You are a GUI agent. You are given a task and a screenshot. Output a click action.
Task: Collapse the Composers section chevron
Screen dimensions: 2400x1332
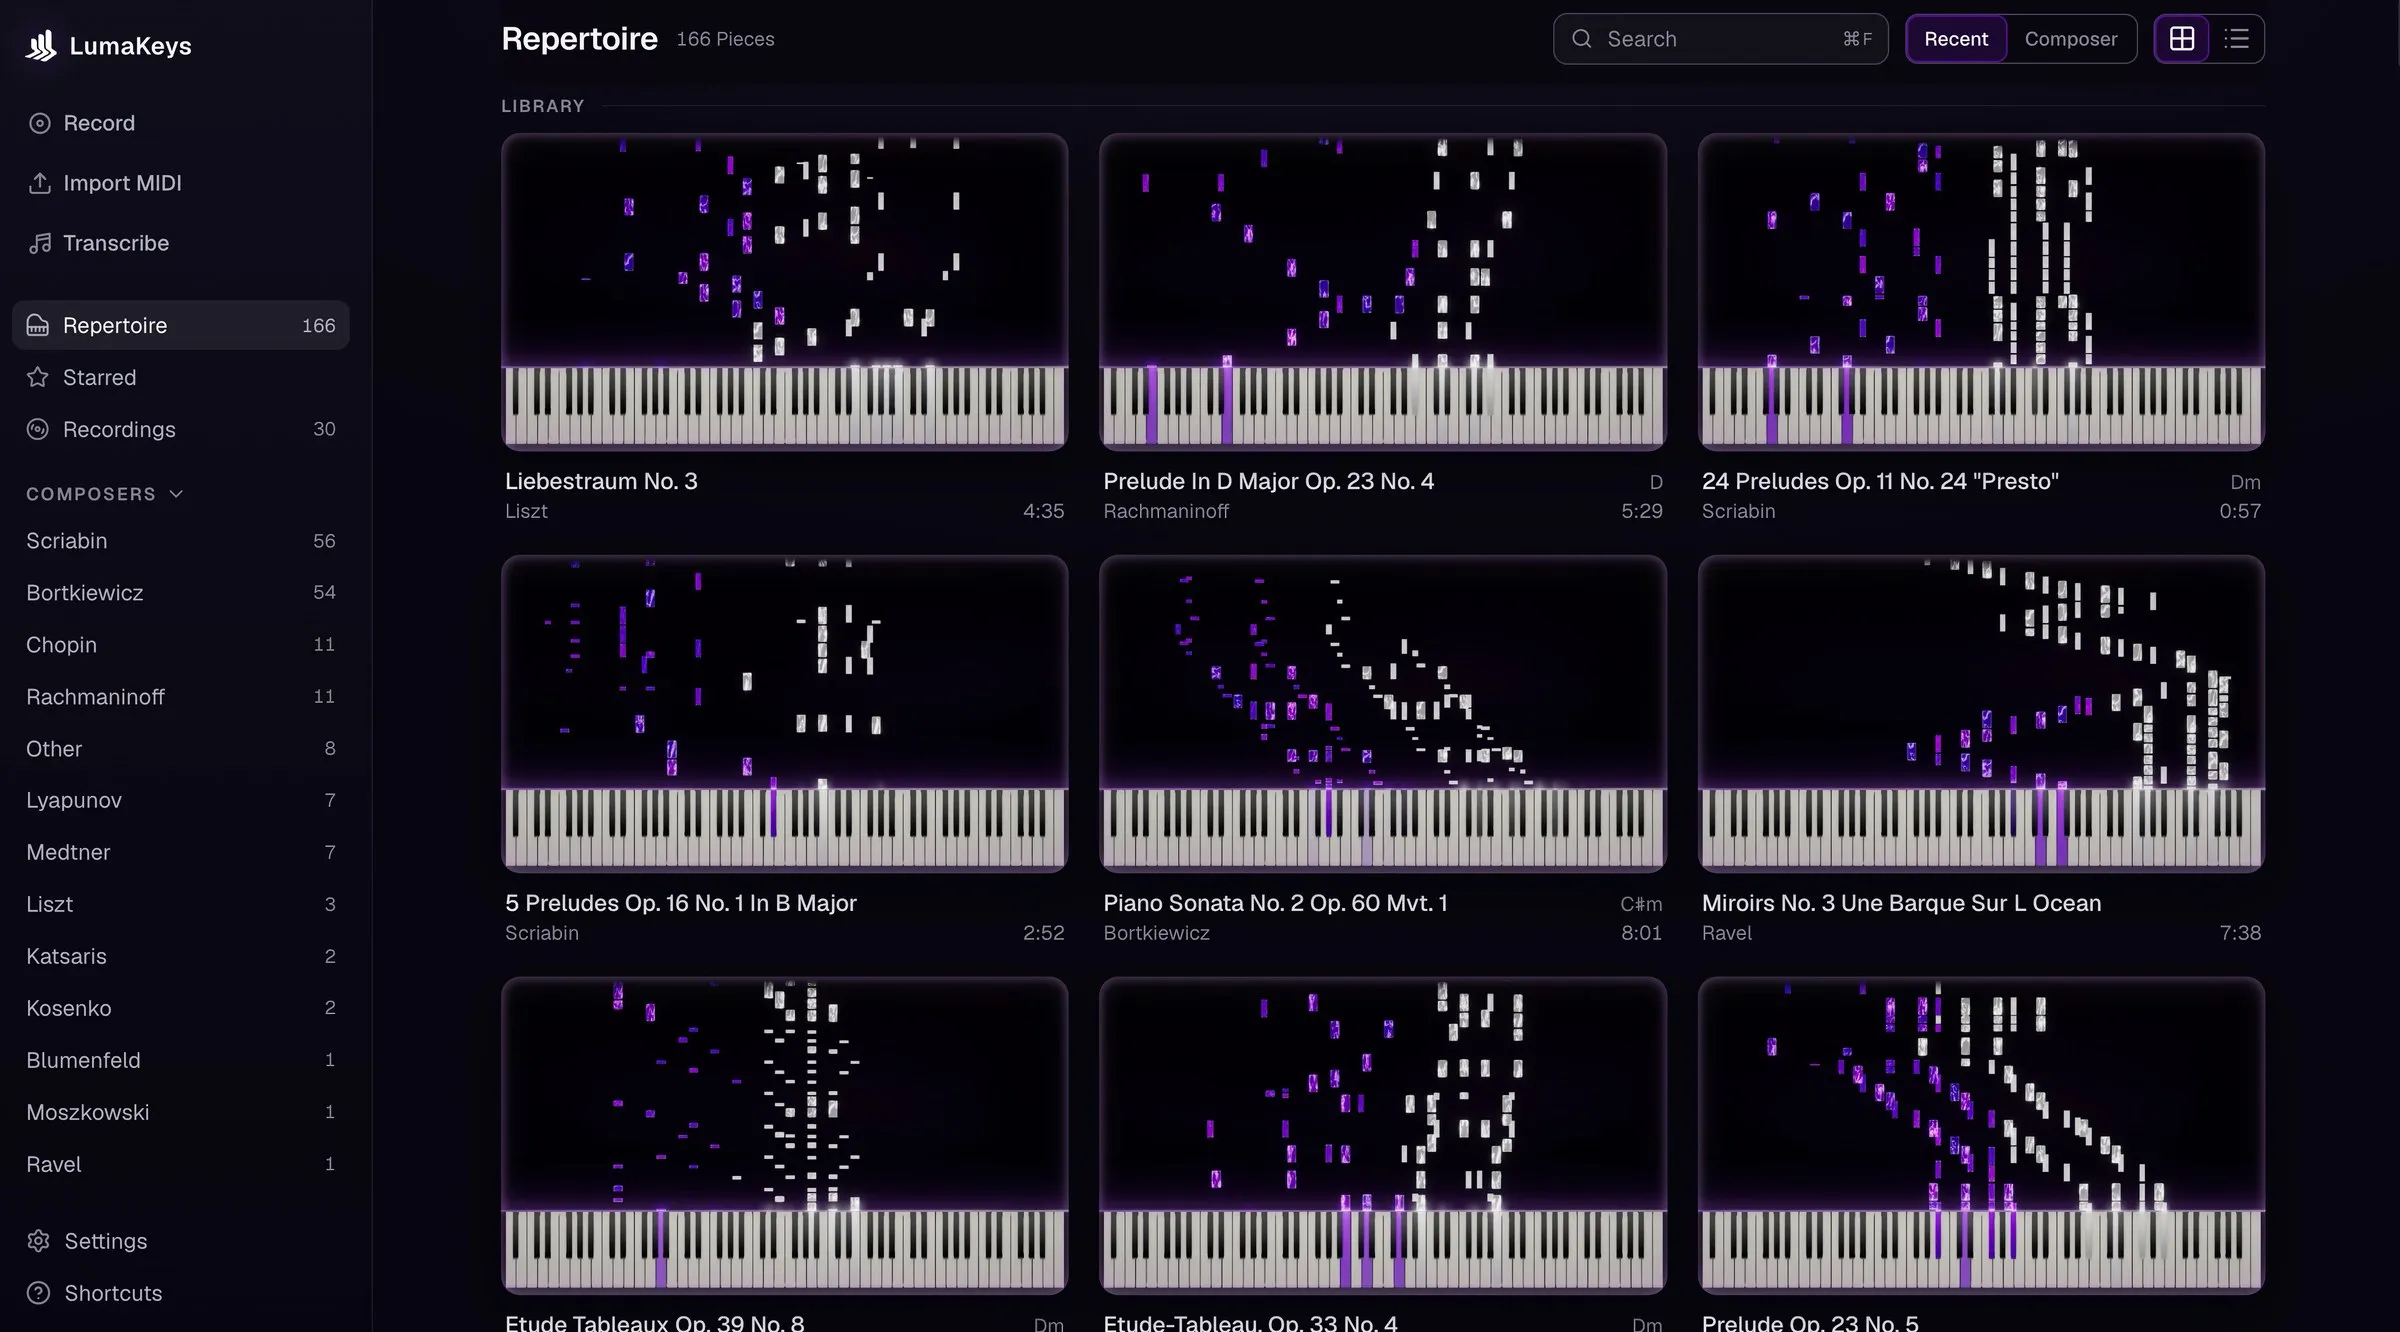click(177, 494)
